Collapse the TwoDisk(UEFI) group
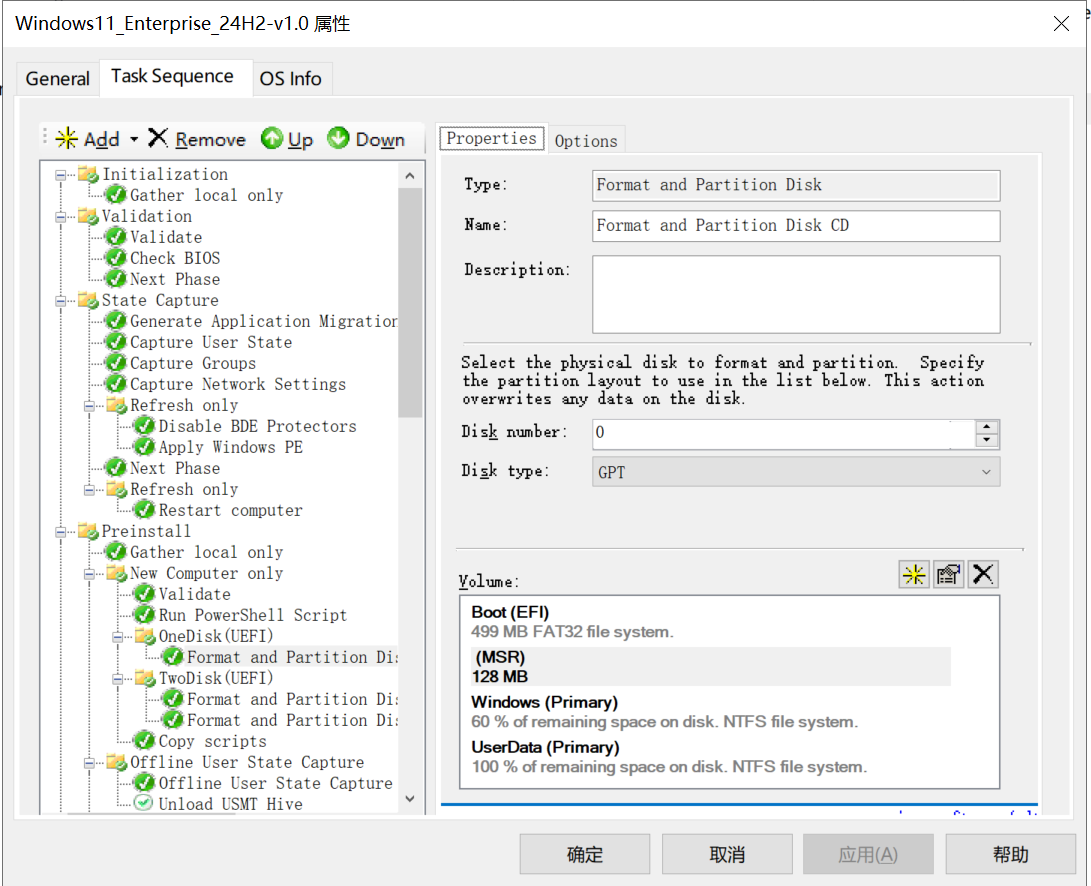 118,678
